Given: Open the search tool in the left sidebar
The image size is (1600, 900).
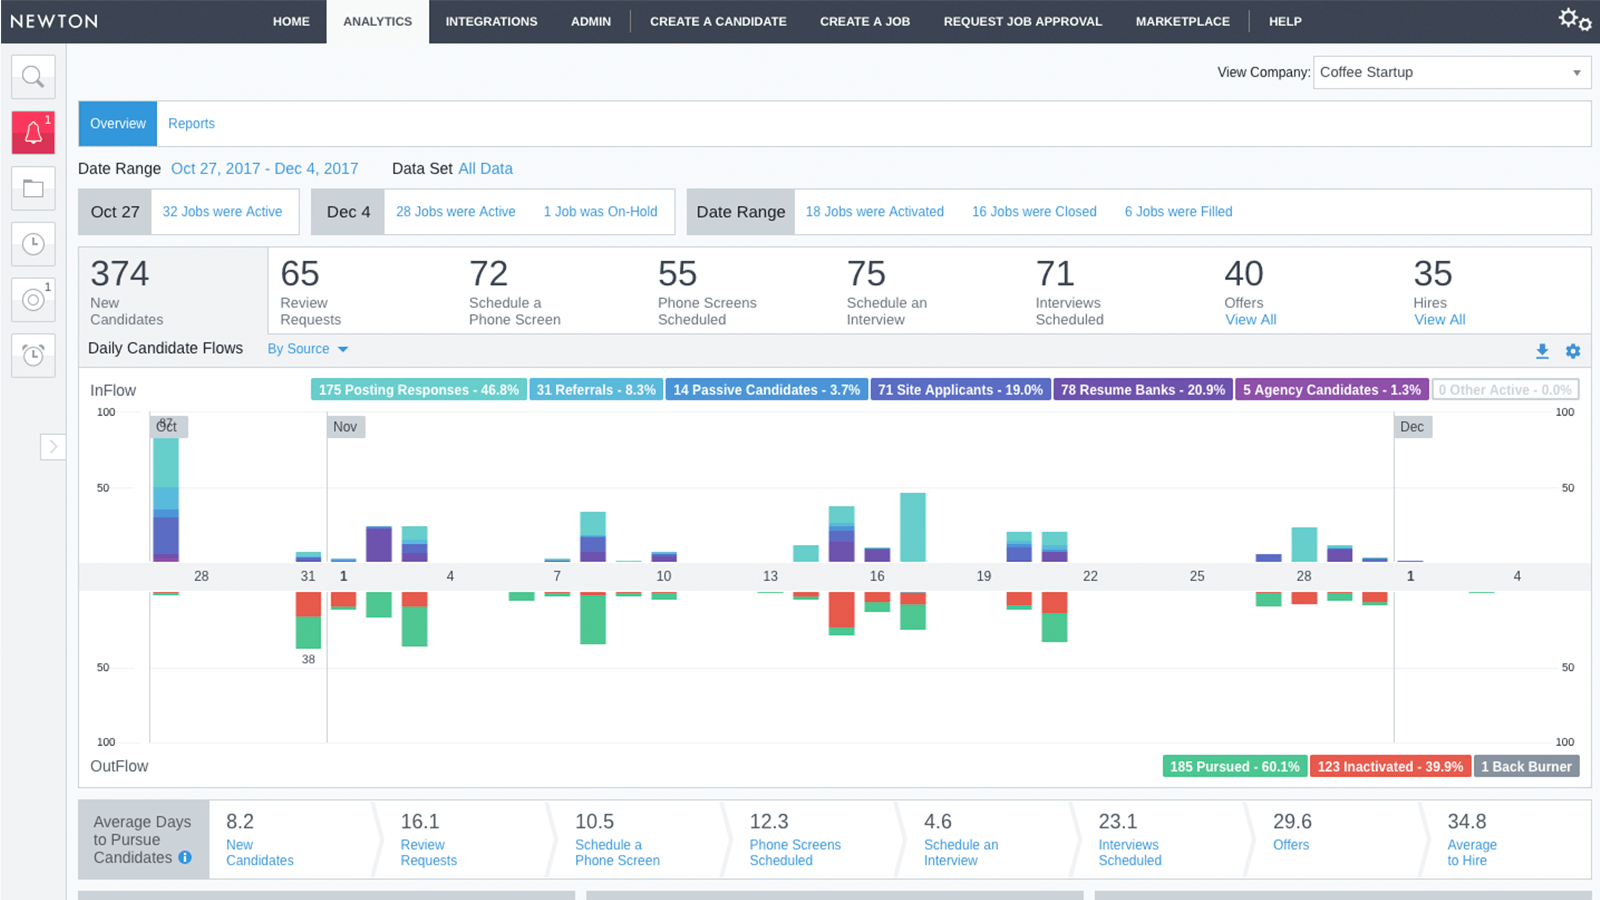Looking at the screenshot, I should 33,76.
